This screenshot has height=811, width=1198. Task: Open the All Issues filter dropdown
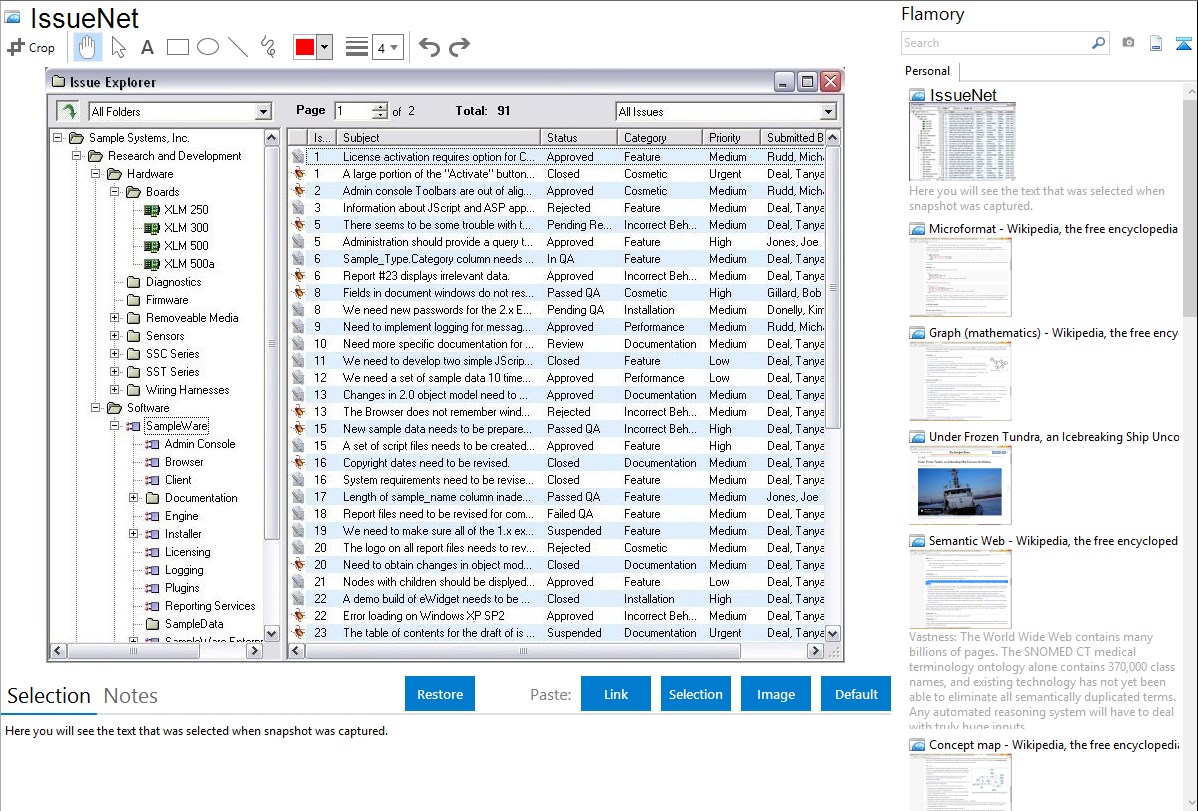point(828,112)
